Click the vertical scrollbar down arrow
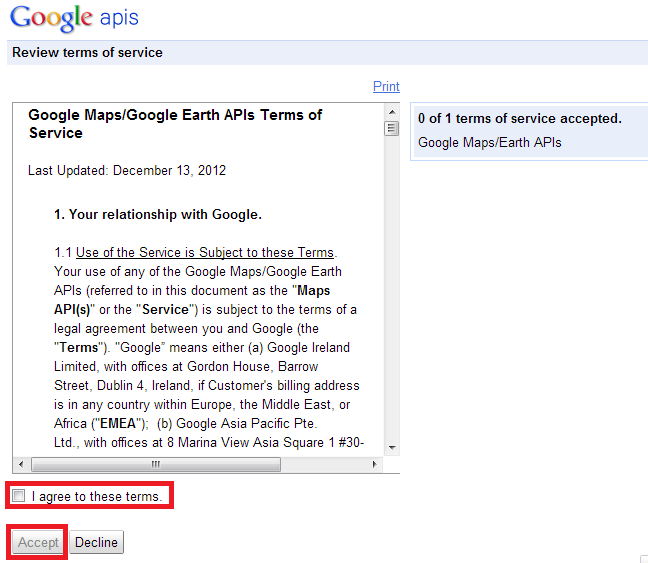648x563 pixels. (x=391, y=447)
